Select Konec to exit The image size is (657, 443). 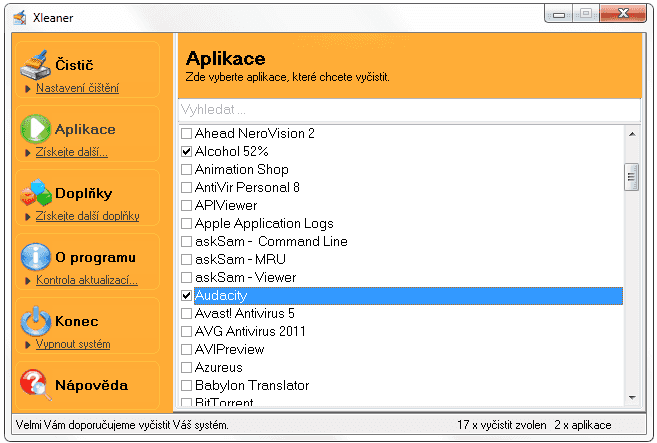(x=77, y=321)
